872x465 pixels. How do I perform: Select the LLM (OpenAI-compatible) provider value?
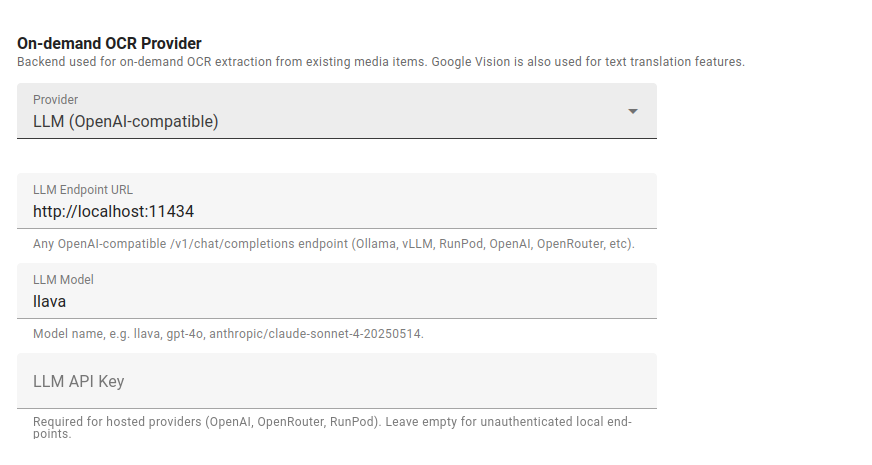(126, 122)
